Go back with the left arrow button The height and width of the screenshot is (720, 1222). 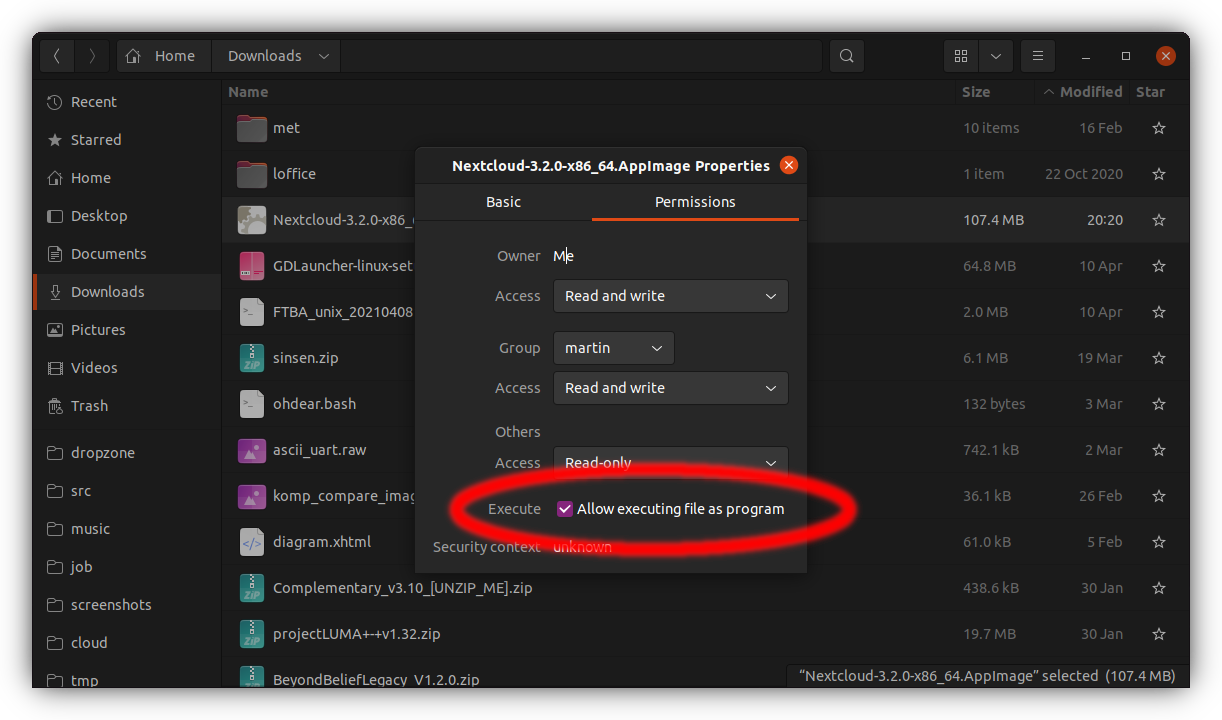click(x=57, y=56)
